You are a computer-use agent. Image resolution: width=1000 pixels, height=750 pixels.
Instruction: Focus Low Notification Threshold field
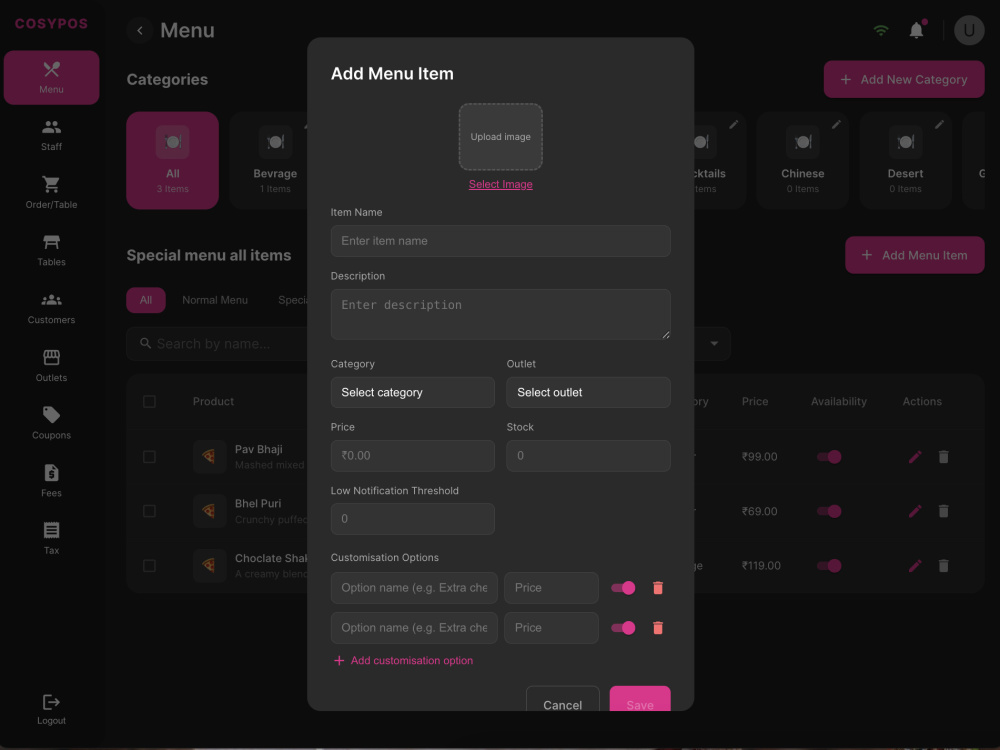click(x=413, y=519)
